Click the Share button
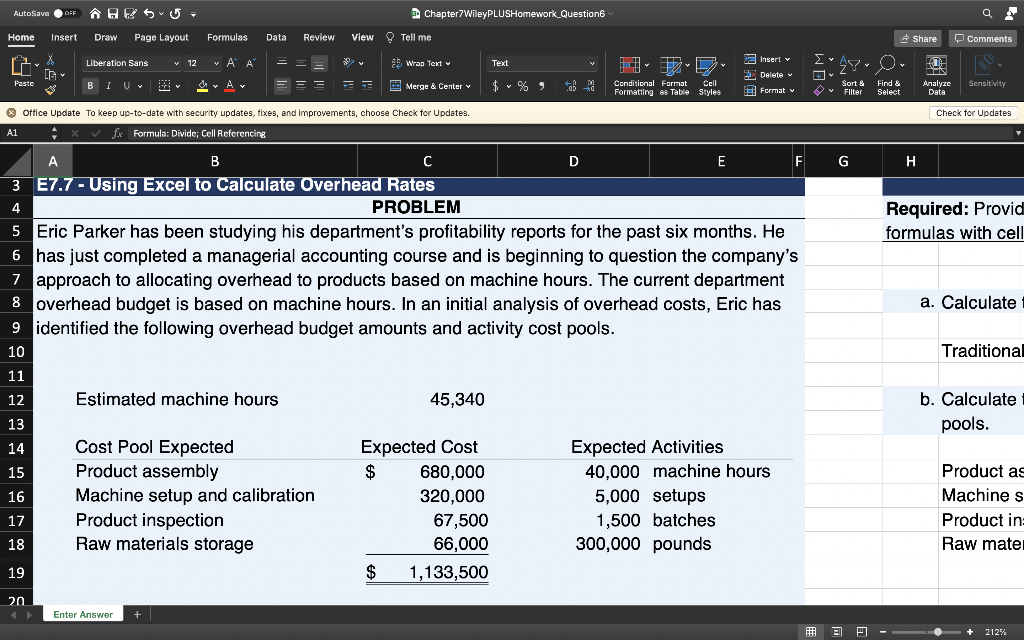Screen dimensions: 1024x640 [918, 36]
